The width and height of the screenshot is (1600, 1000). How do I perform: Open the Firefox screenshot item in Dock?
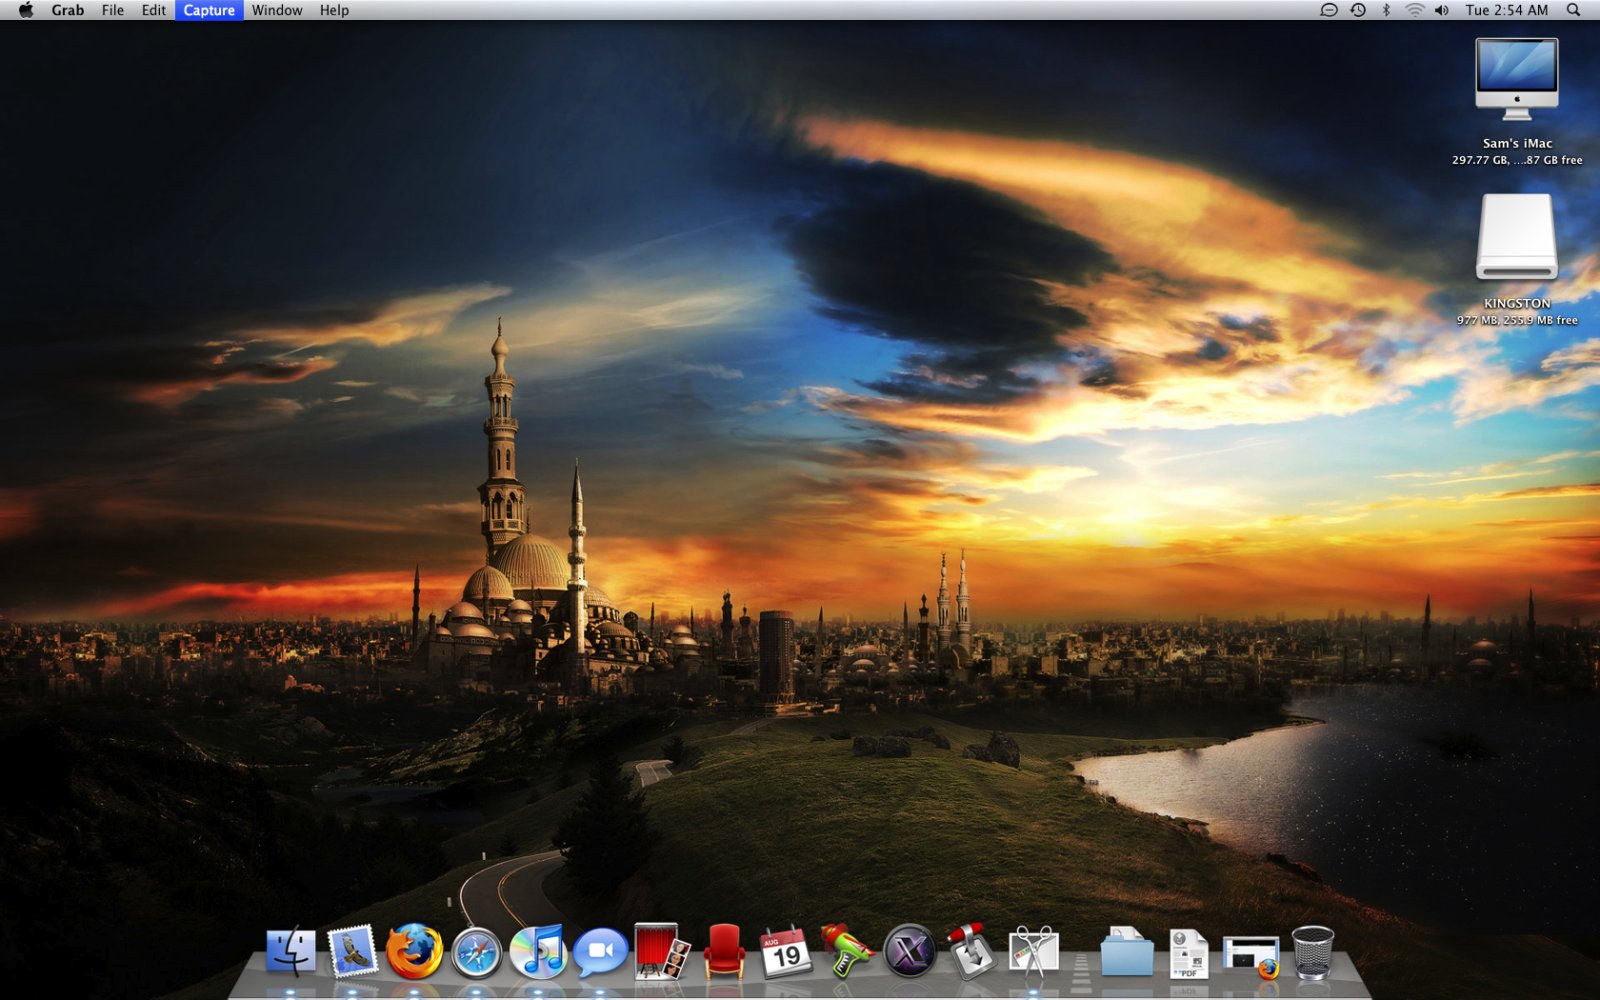coord(1251,957)
